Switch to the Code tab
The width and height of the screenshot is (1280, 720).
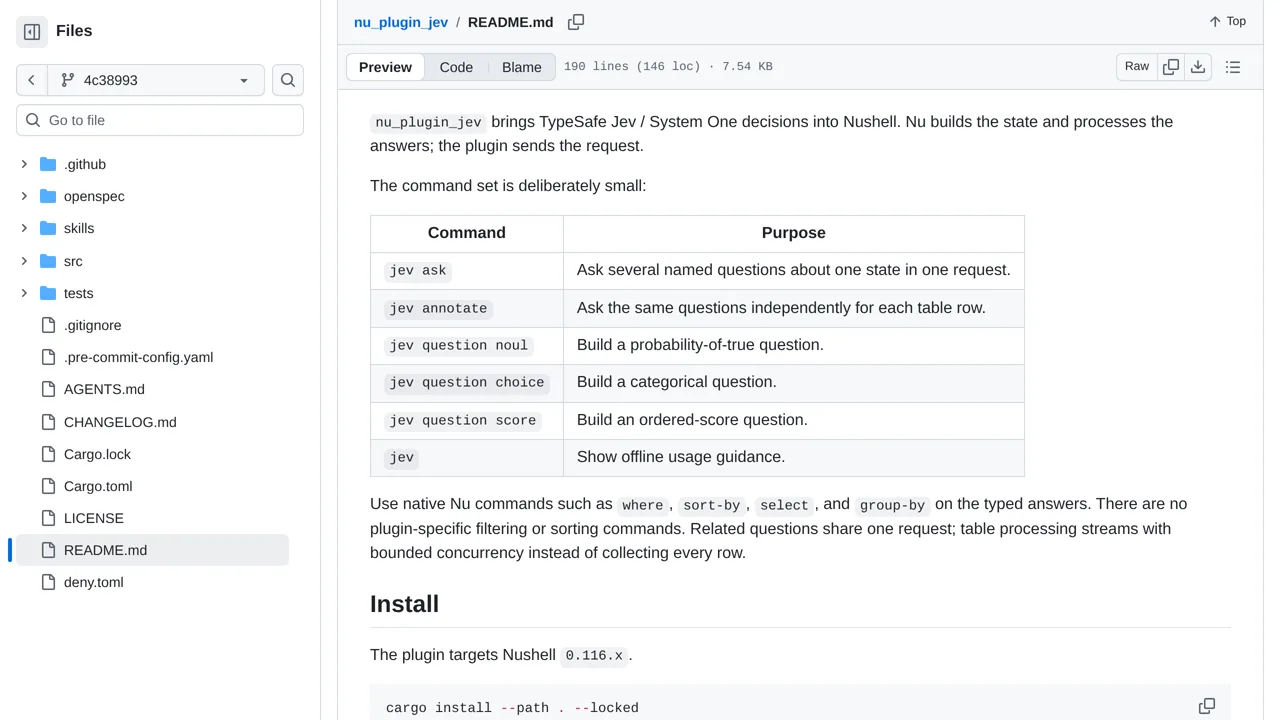point(456,67)
